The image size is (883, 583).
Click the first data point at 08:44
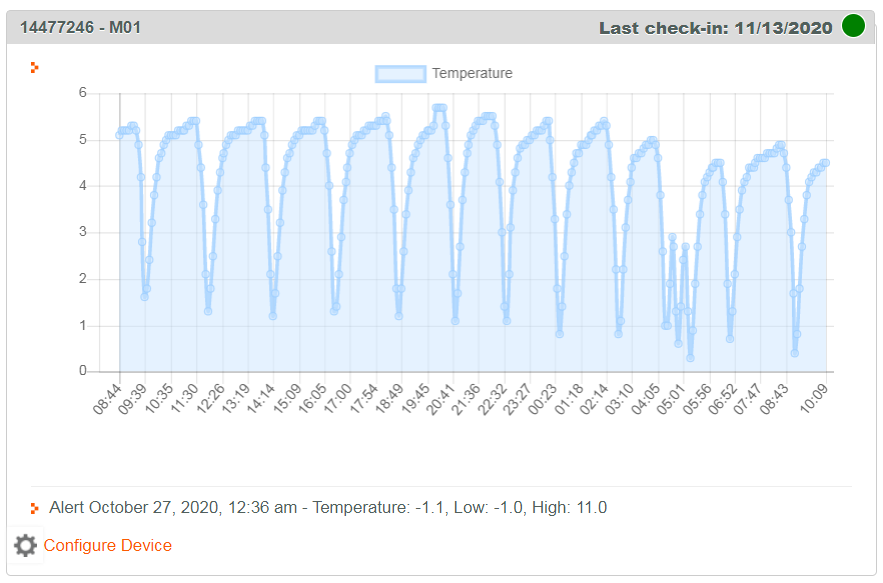click(x=120, y=135)
